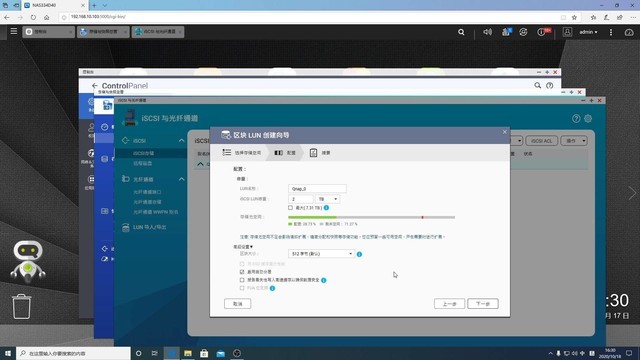Toggle the enabled space reclaim checkbox
This screenshot has height=360, width=640.
[242, 272]
